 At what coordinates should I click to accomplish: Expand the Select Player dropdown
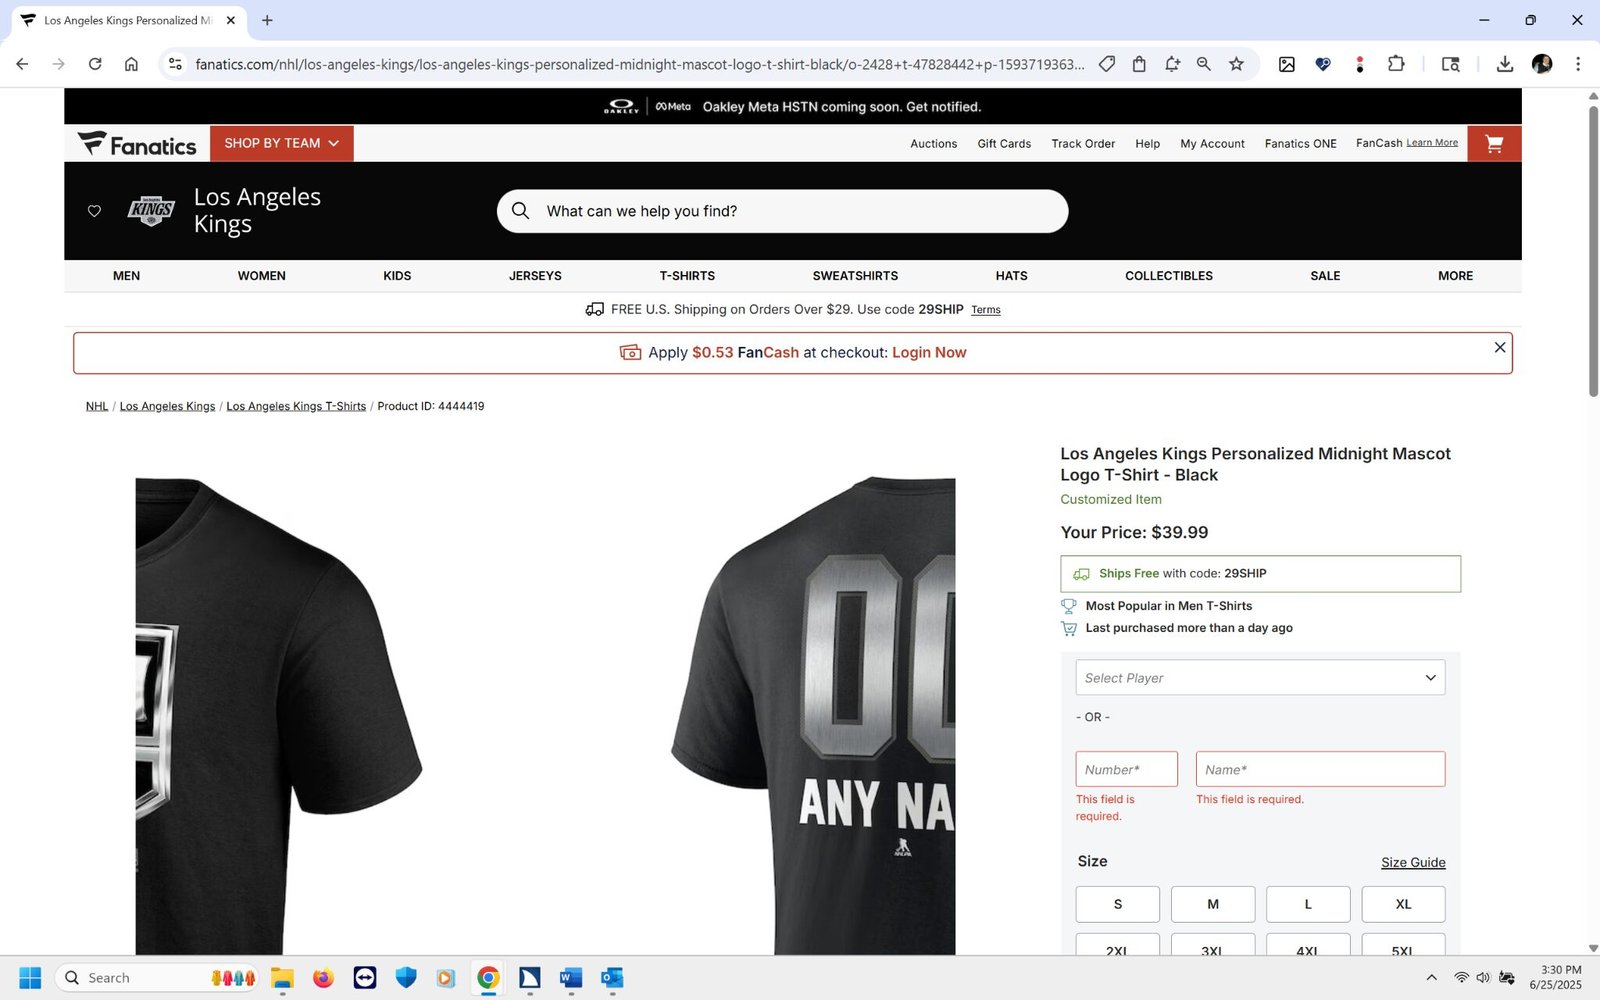(x=1260, y=678)
